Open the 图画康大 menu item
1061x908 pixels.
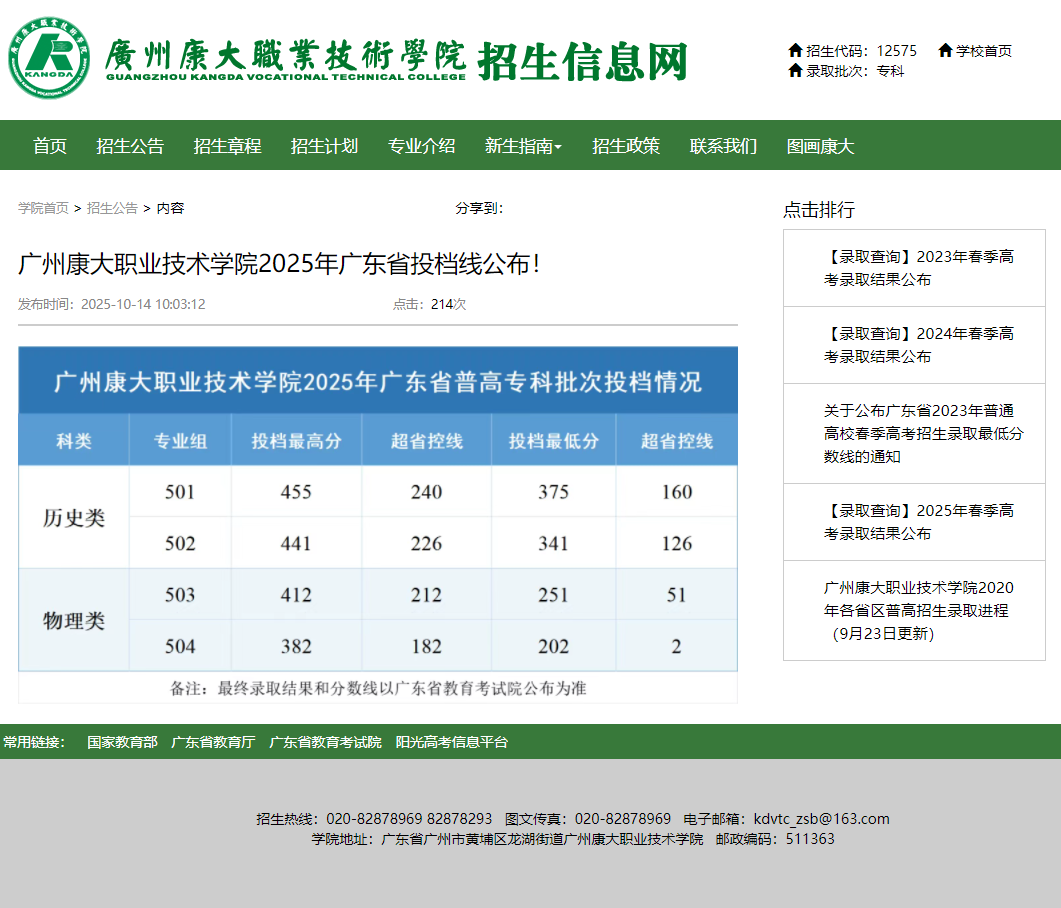pos(820,145)
